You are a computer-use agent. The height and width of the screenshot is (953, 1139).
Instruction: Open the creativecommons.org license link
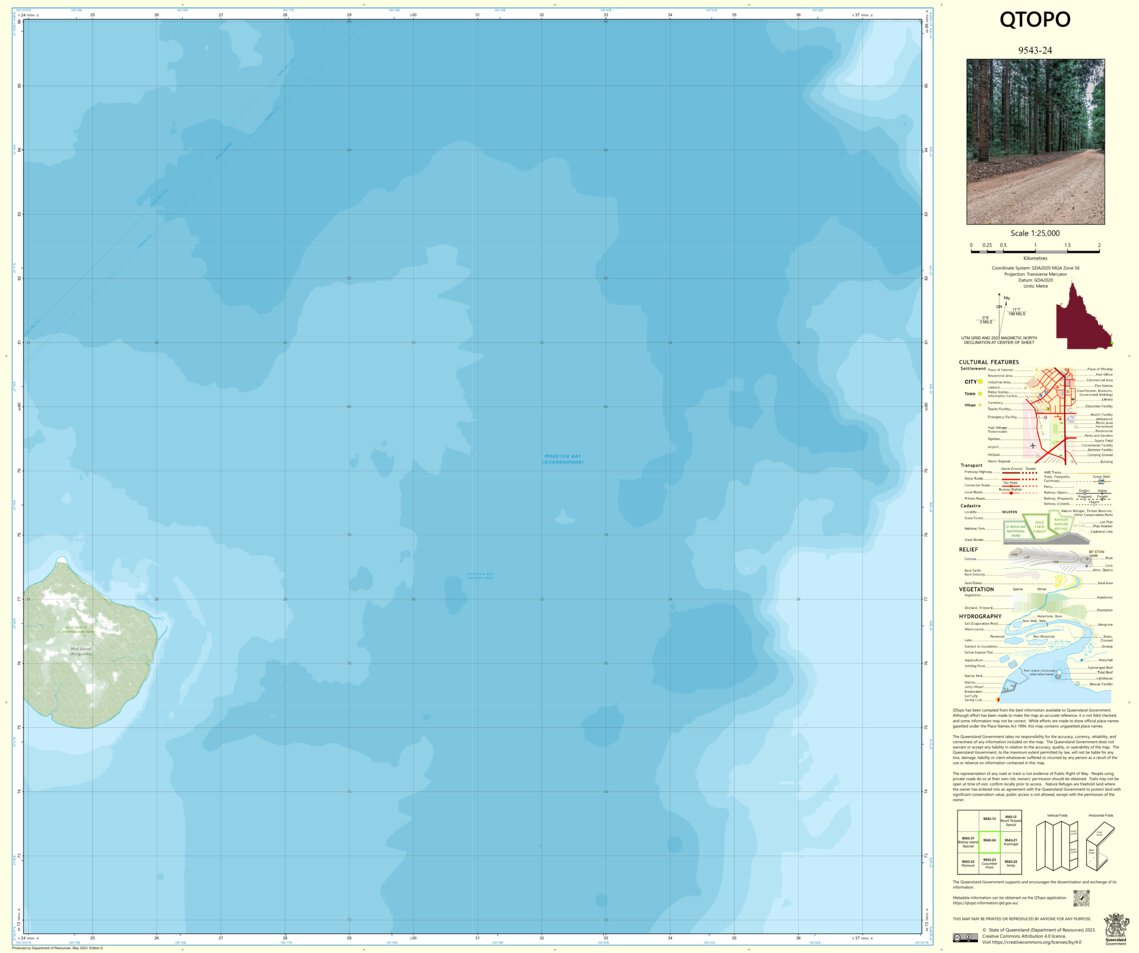click(1036, 942)
